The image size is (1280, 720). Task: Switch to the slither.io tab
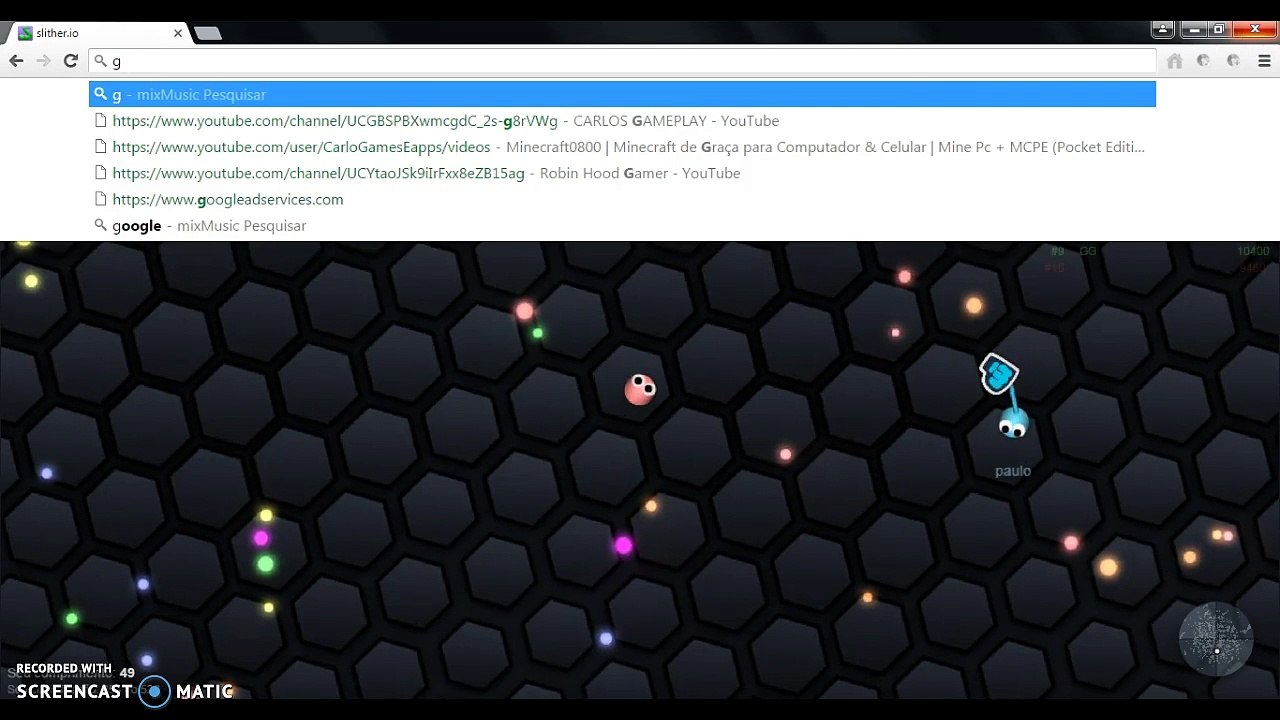[x=98, y=33]
